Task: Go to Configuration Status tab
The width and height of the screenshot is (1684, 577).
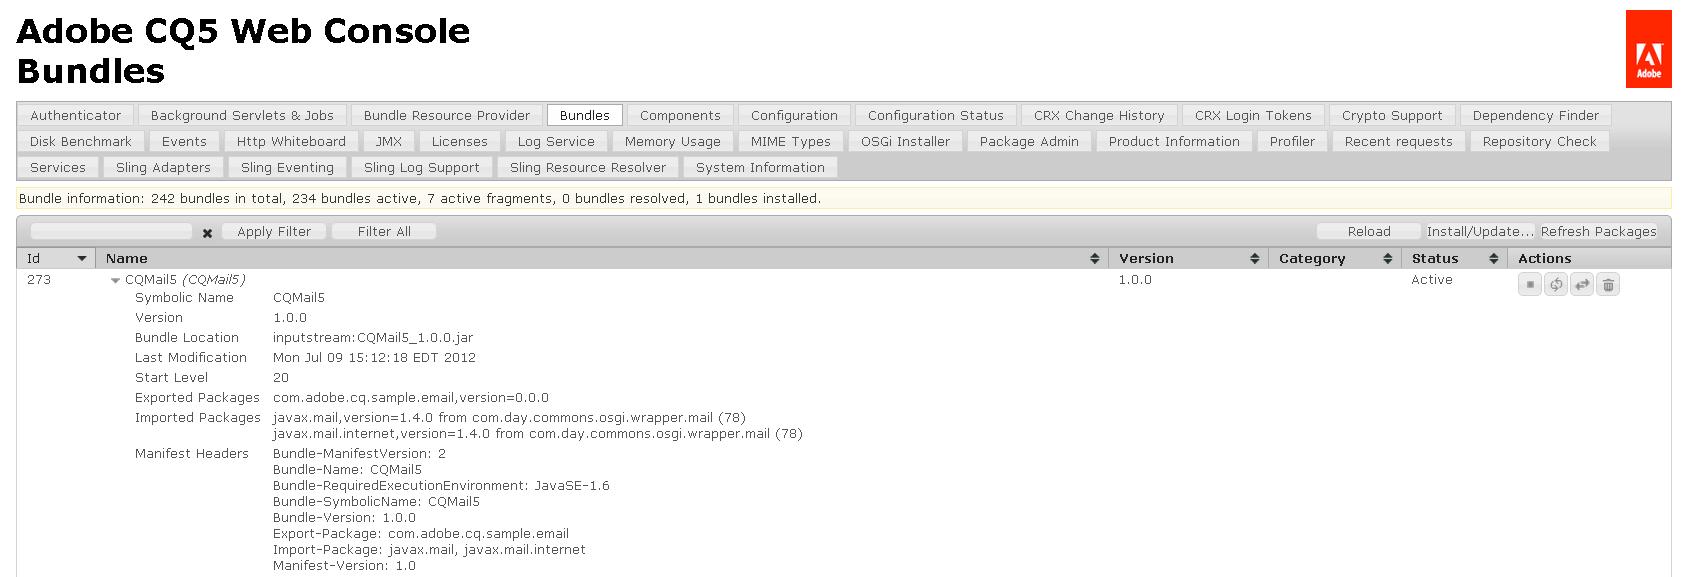Action: coord(936,115)
